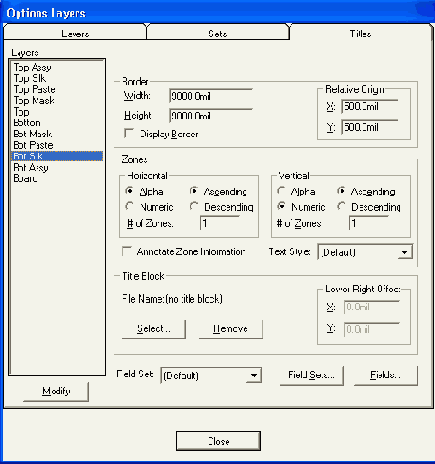Select Horizontal Numeric radio button
This screenshot has width=435, height=464.
[x=129, y=206]
